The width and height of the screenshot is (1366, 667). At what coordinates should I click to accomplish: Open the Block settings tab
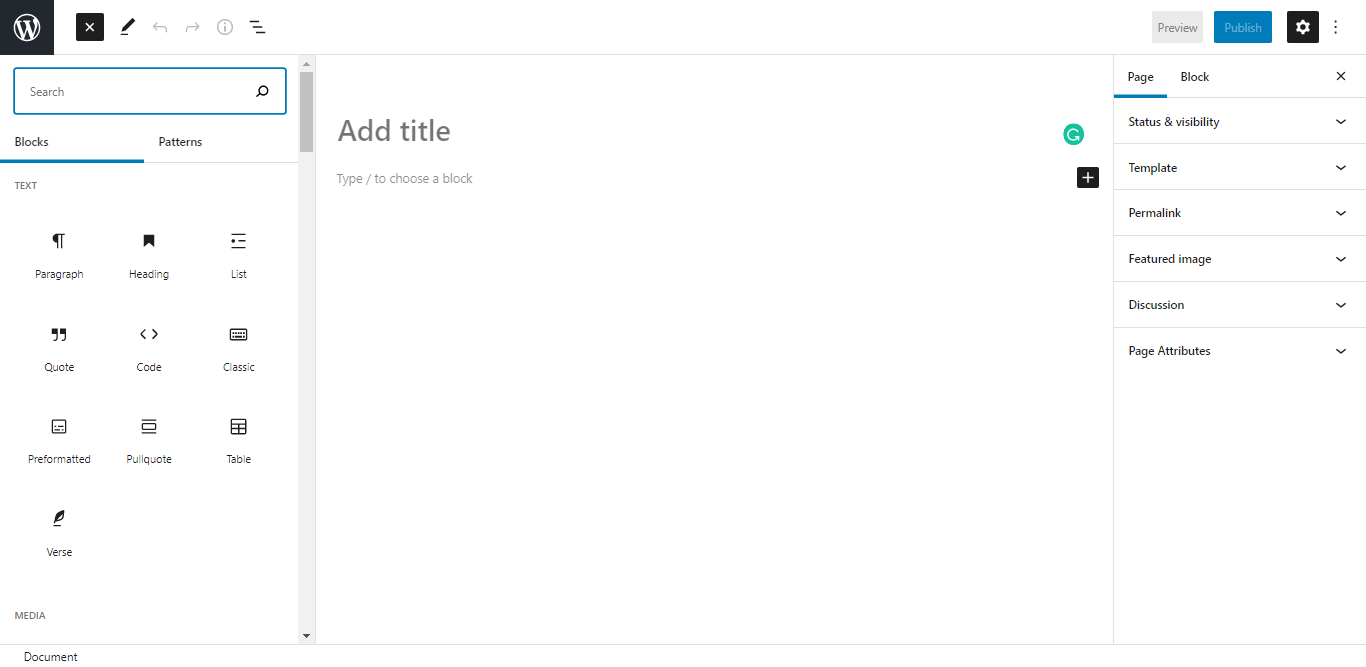[x=1194, y=76]
